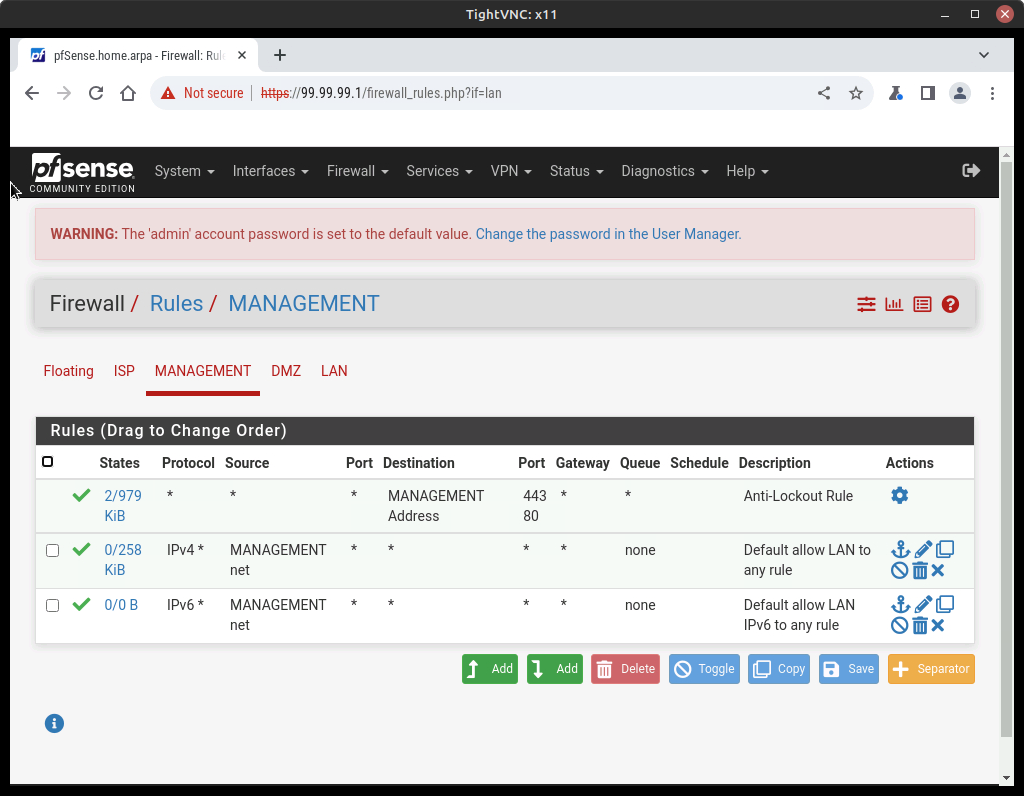Click the Not secure warning indicator

click(202, 93)
